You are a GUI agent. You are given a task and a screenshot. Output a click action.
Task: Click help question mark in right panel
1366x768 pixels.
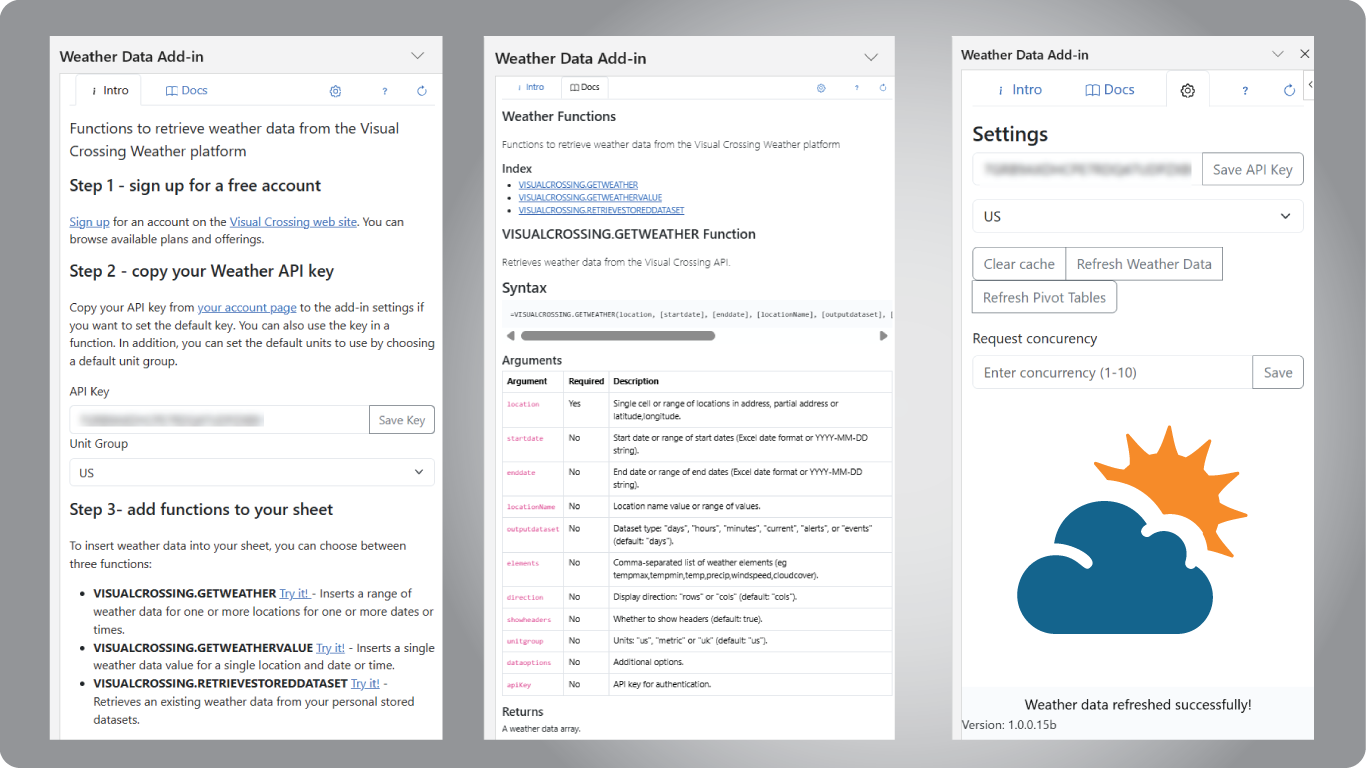1245,90
